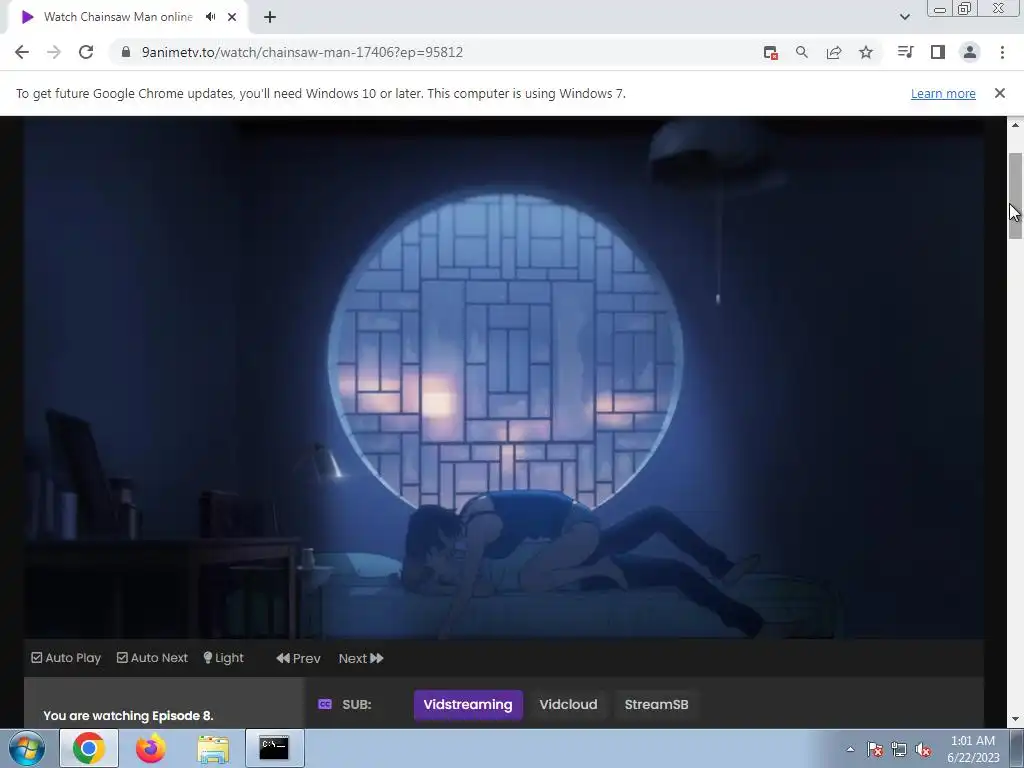The height and width of the screenshot is (768, 1024).
Task: Close the Chainsaw Man tab
Action: 232,17
